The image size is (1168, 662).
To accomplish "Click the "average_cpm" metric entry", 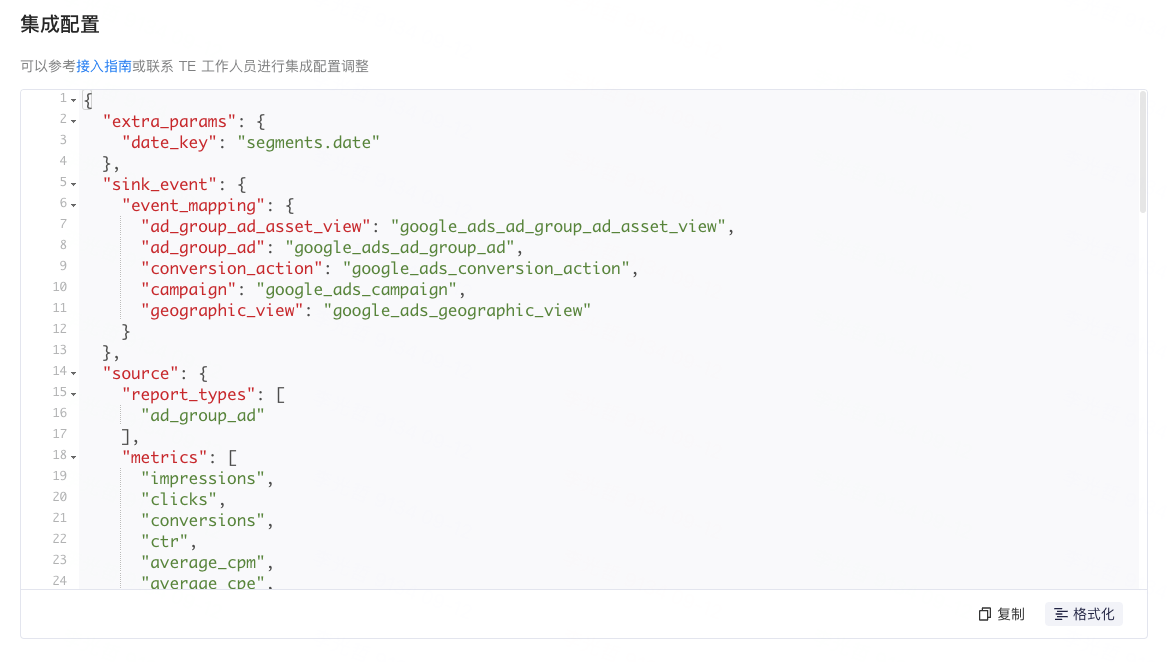I will pyautogui.click(x=203, y=562).
